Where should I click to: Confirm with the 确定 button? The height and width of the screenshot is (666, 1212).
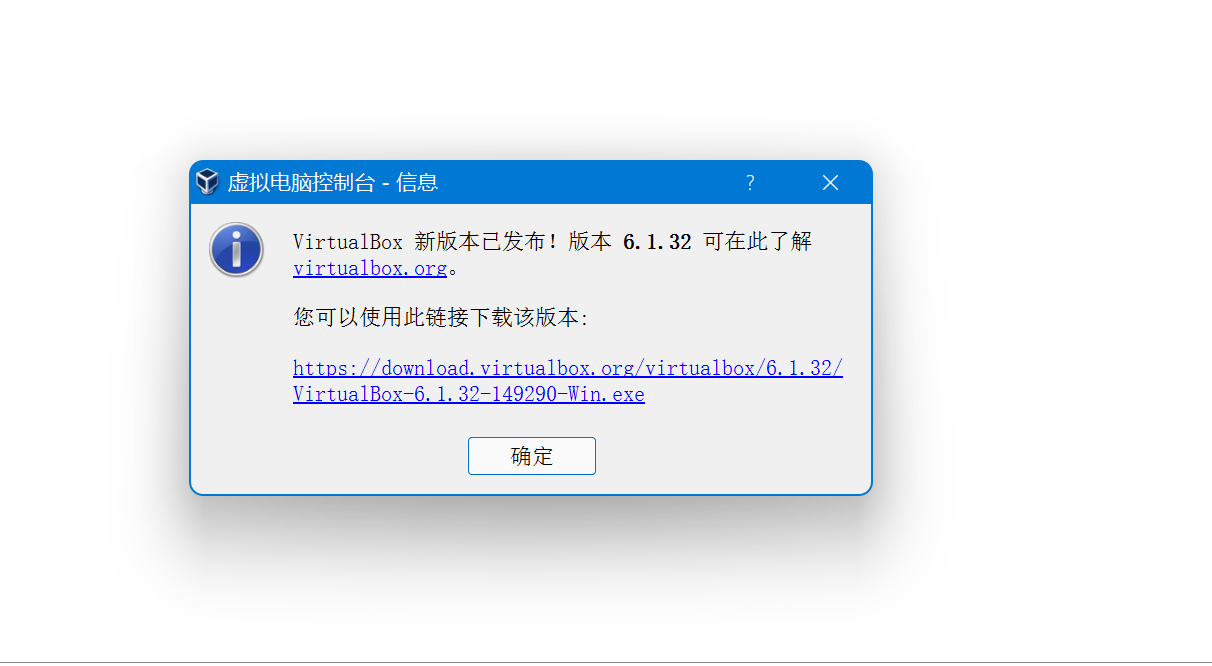point(532,456)
